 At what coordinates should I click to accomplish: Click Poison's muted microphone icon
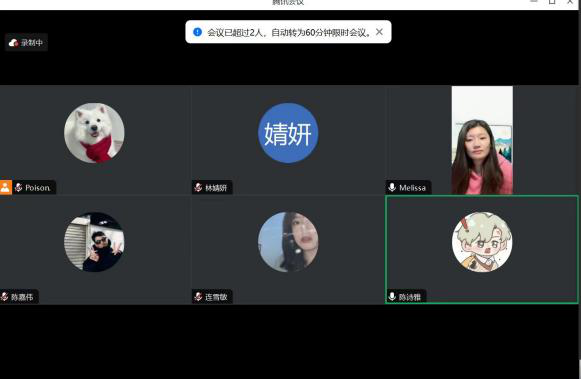tap(19, 187)
